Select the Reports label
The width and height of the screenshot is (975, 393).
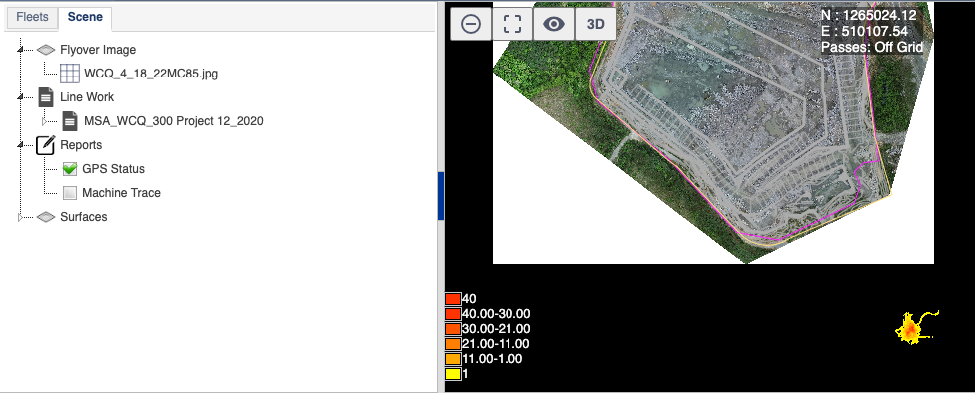point(81,145)
